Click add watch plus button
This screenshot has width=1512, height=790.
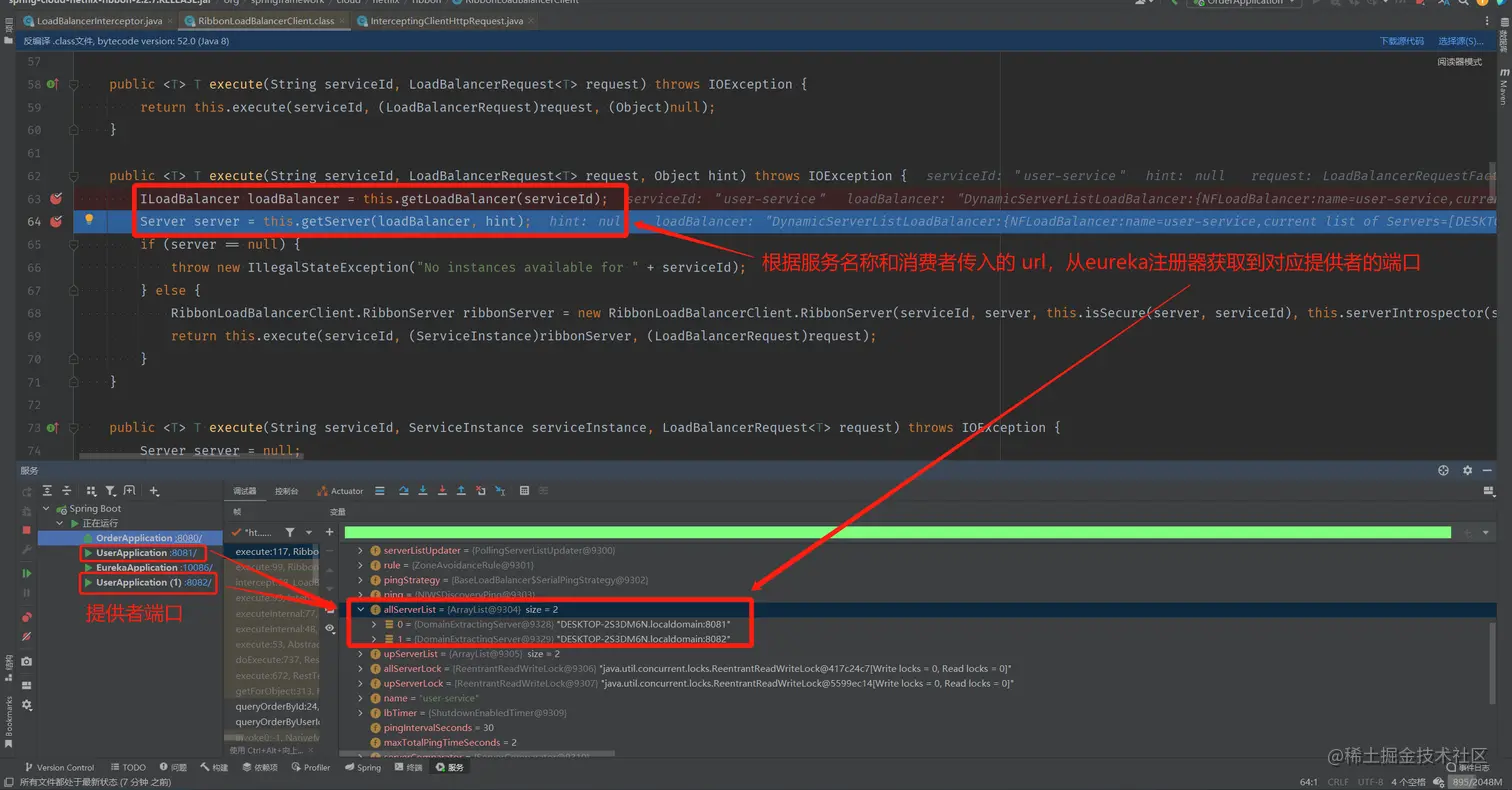tap(329, 532)
